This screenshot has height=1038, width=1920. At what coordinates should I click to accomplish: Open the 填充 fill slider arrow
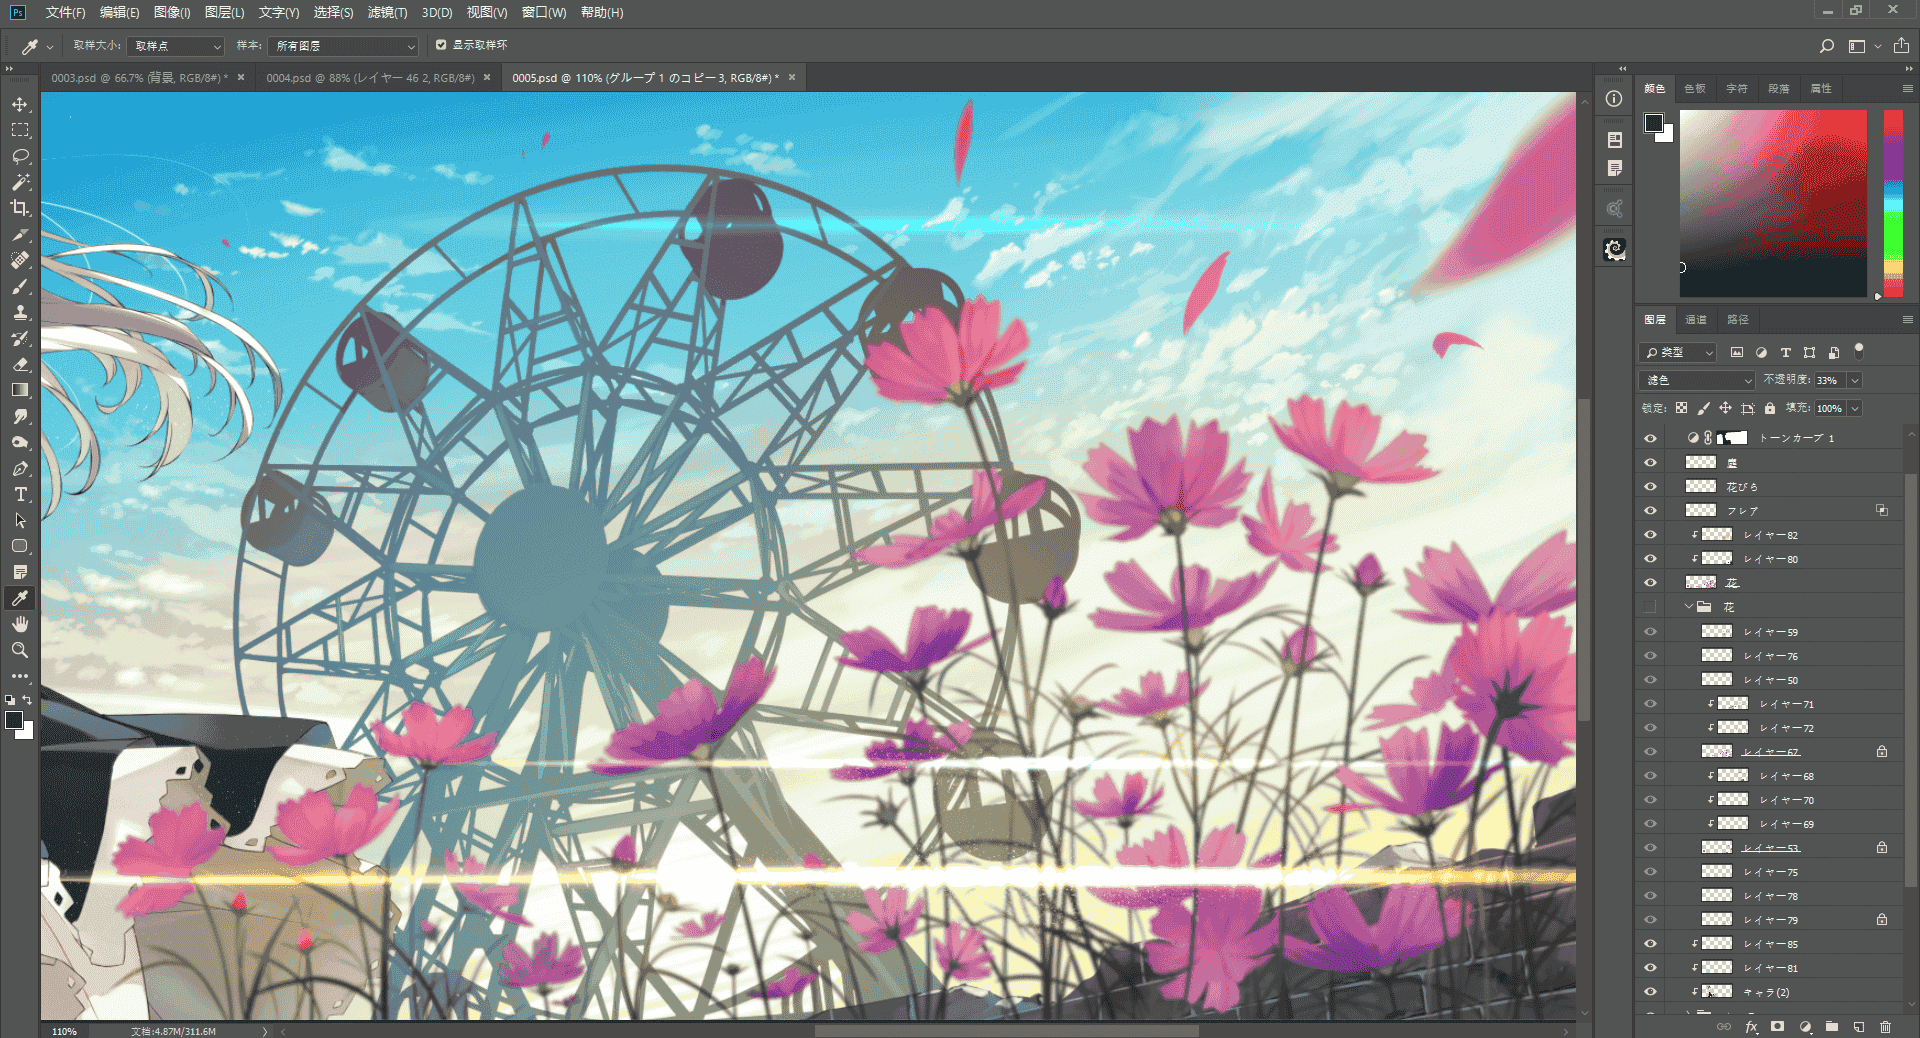1855,409
